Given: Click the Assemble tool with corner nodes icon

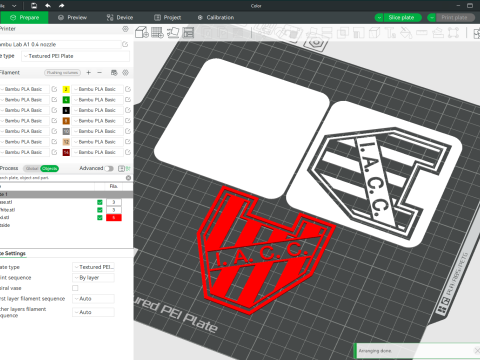Looking at the screenshot, I should [453, 33].
